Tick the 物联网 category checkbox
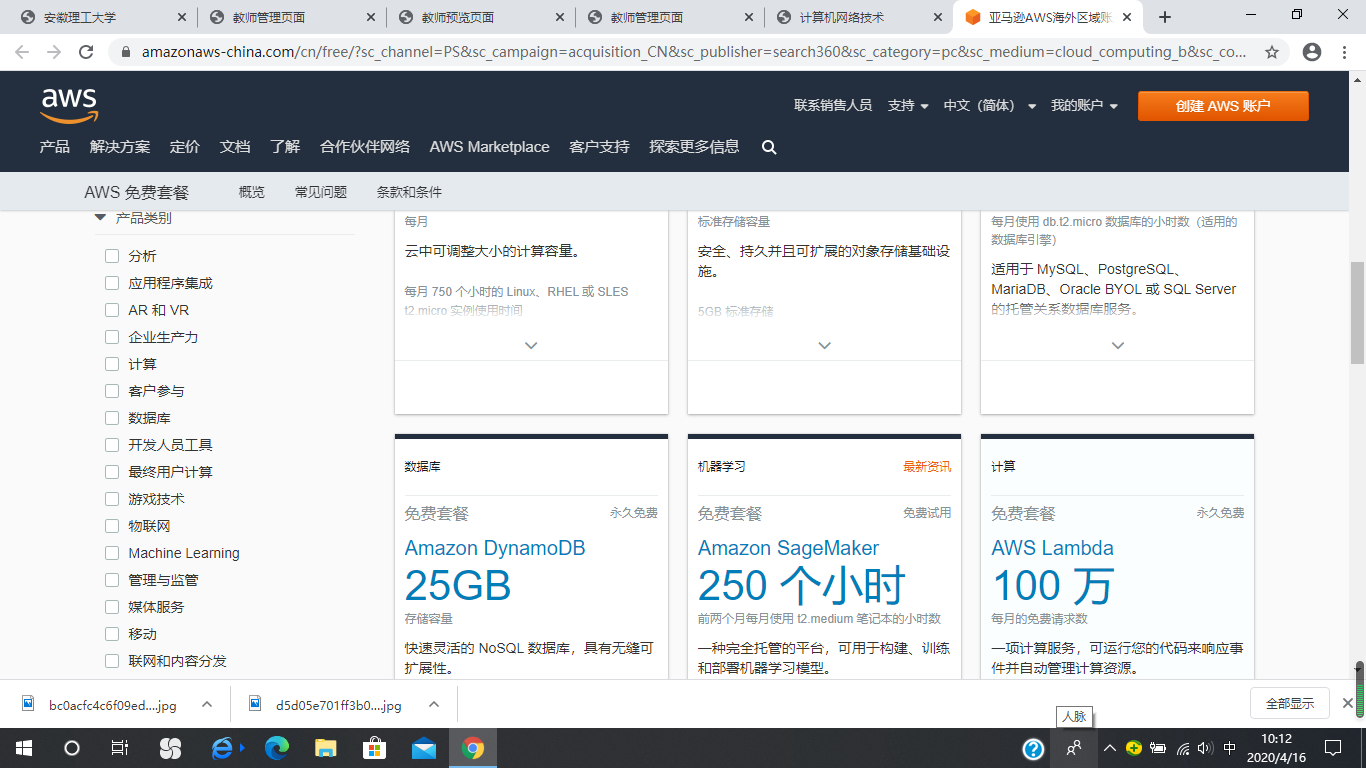This screenshot has height=768, width=1366. pyautogui.click(x=112, y=526)
